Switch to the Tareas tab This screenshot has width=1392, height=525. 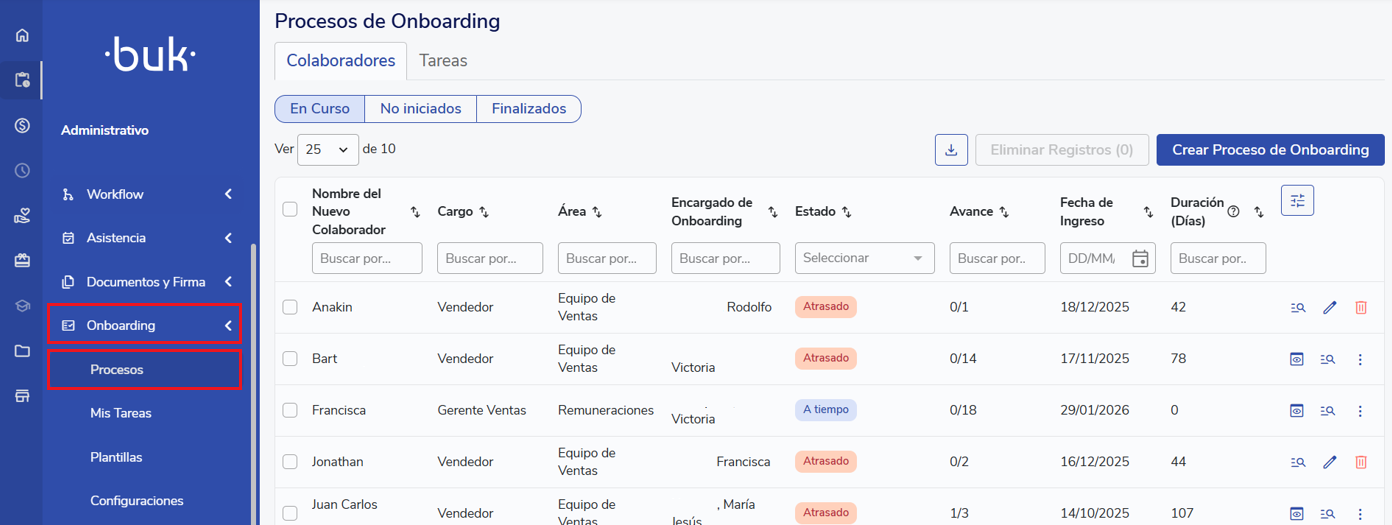click(443, 61)
